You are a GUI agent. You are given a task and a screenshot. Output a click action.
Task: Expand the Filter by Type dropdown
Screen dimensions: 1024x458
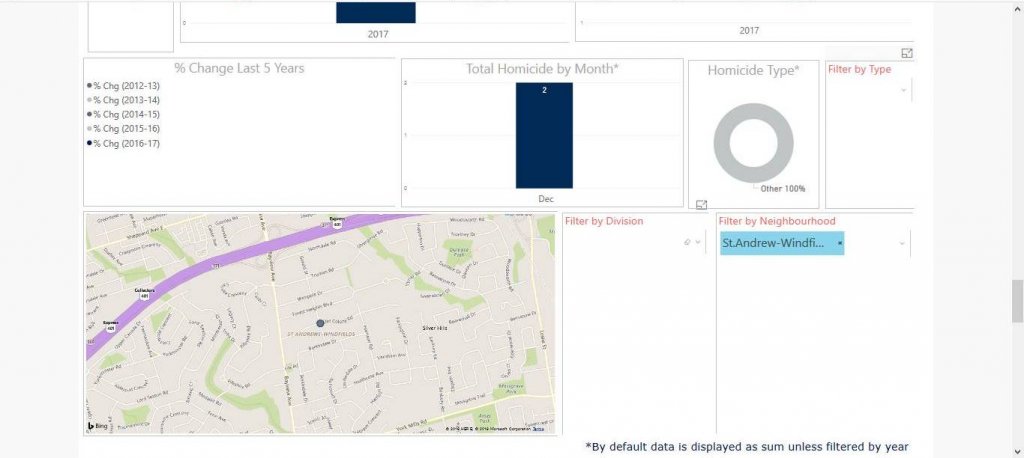click(903, 91)
